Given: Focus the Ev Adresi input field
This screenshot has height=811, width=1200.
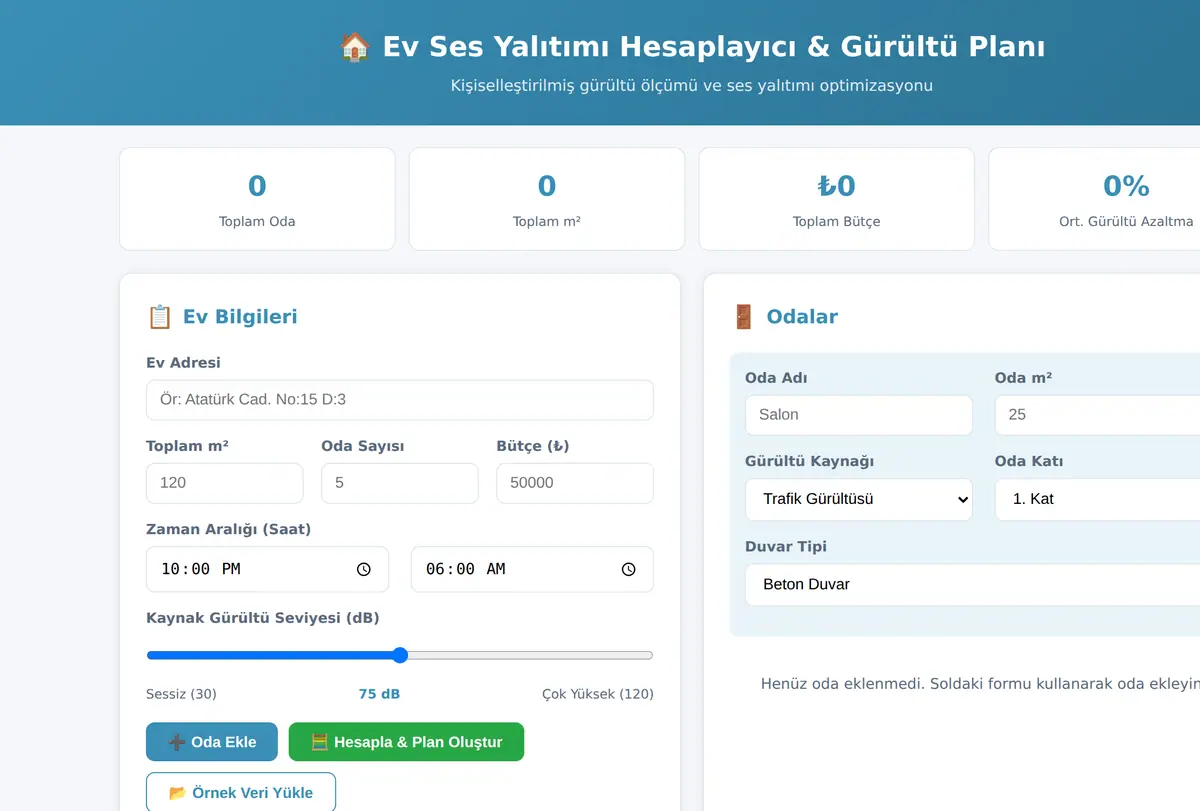Looking at the screenshot, I should pyautogui.click(x=400, y=399).
